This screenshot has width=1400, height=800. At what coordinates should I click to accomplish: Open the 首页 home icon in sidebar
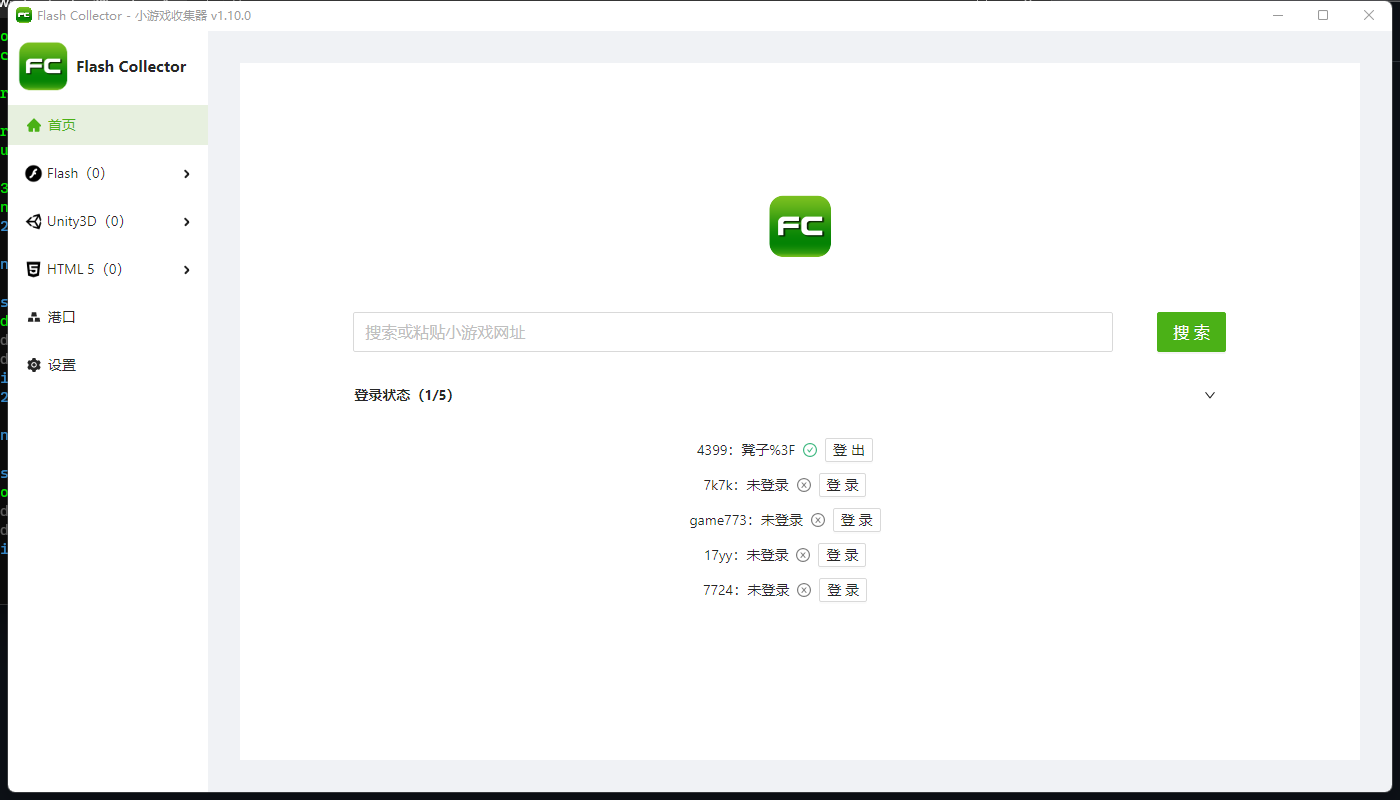coord(35,124)
